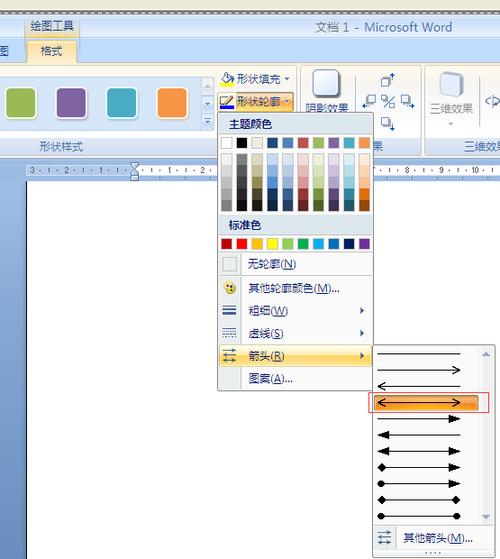Viewport: 500px width, 559px height.
Task: Select the filled double arrow style
Action: [x=419, y=451]
